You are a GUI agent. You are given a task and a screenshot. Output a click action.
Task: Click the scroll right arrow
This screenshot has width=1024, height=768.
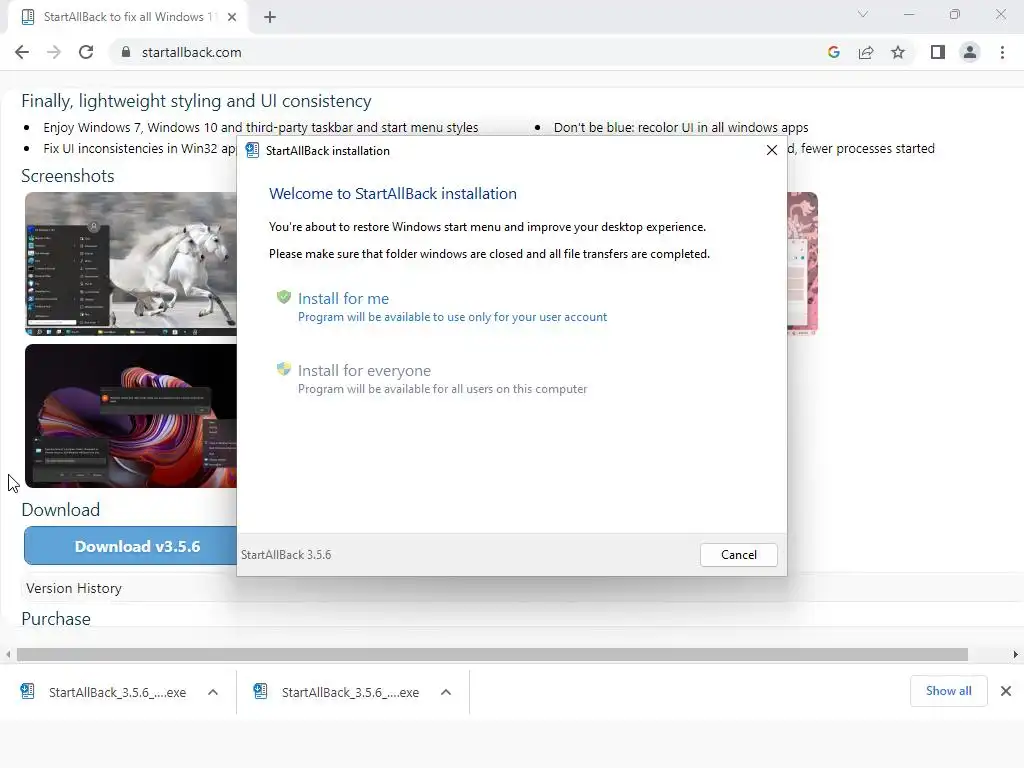1016,654
